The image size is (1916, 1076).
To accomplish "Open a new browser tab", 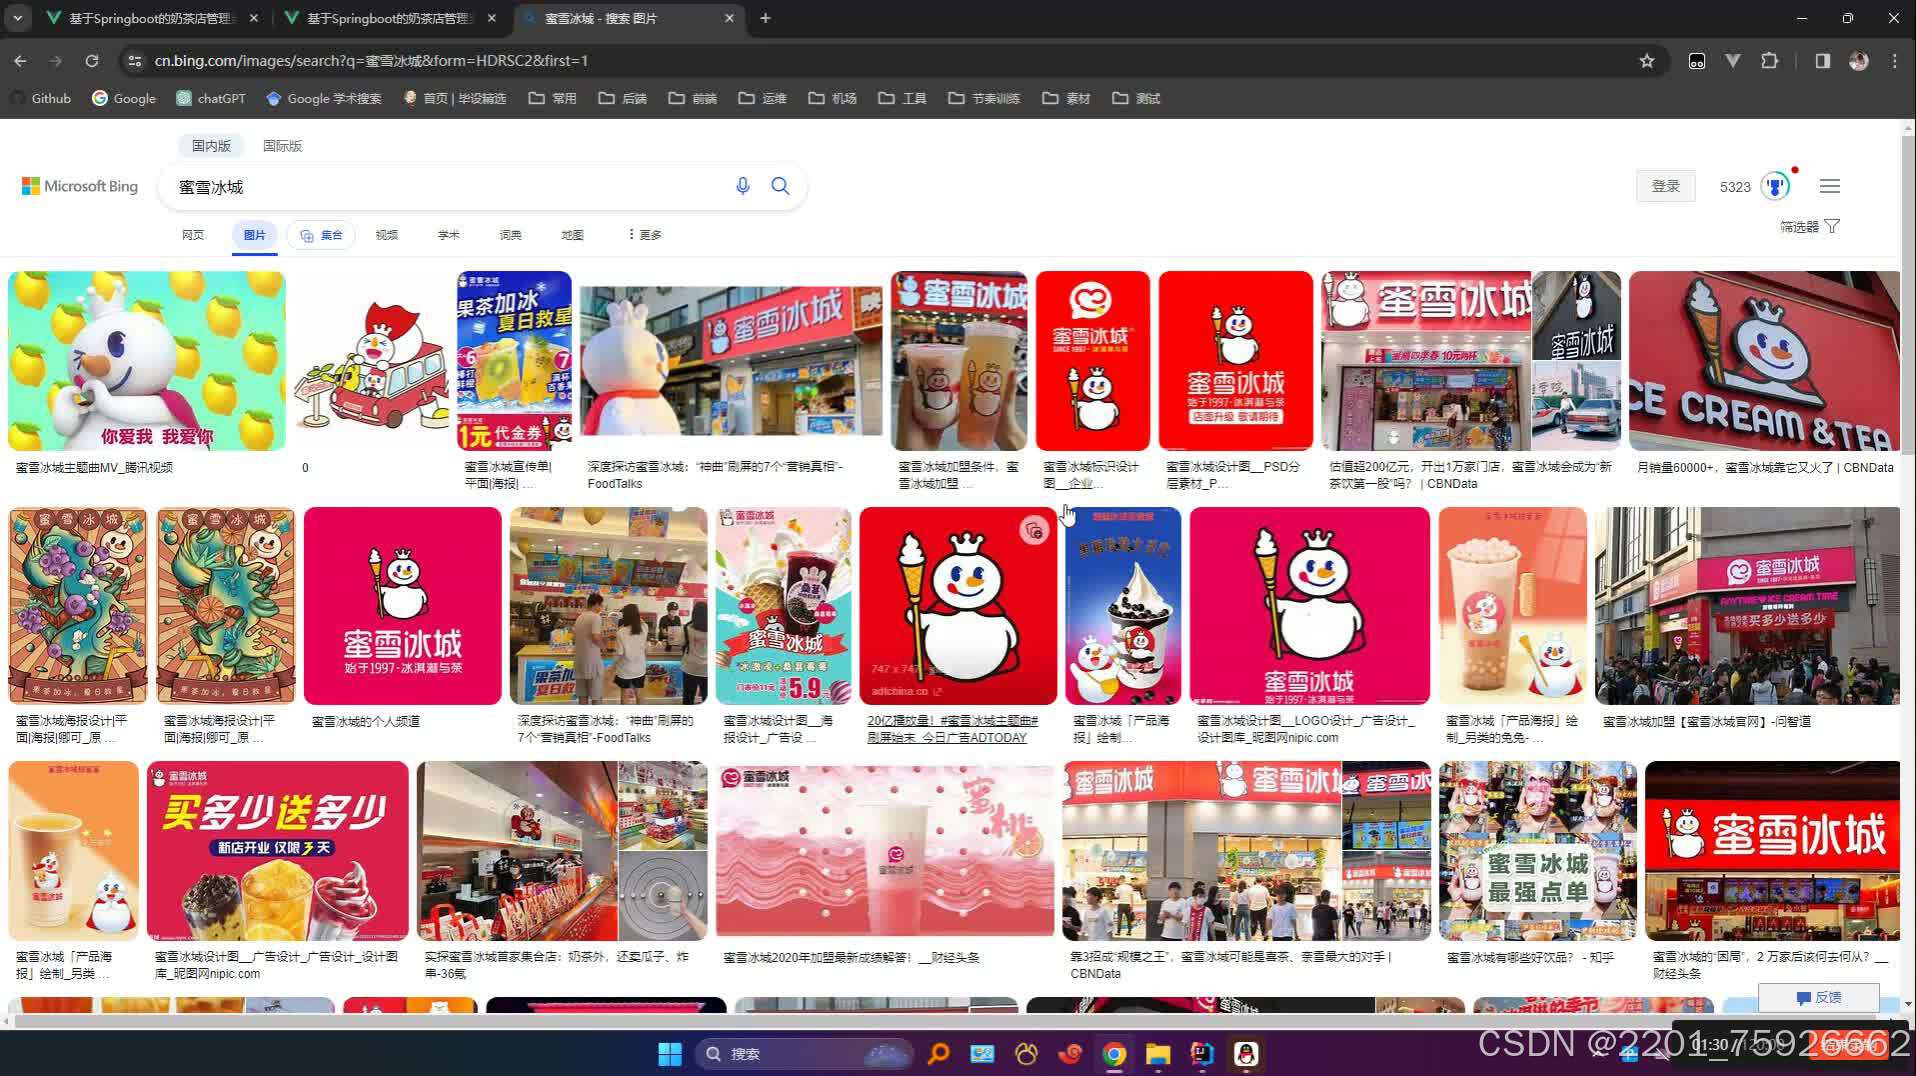I will [x=765, y=18].
